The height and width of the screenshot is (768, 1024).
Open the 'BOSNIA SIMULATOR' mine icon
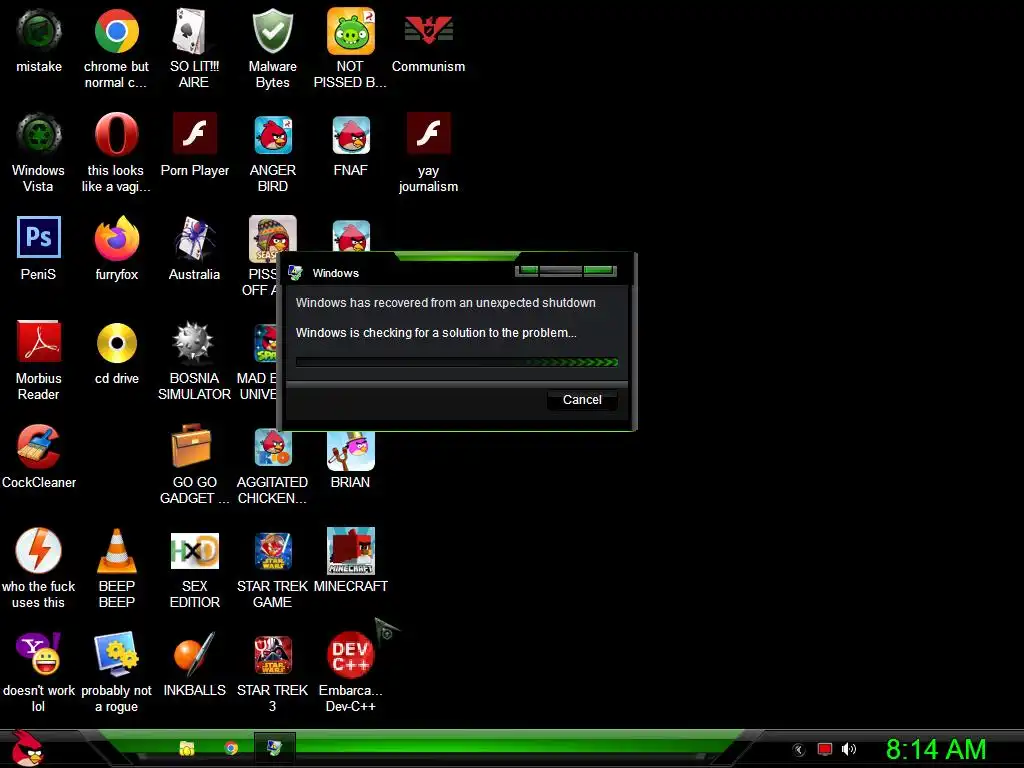pyautogui.click(x=193, y=342)
